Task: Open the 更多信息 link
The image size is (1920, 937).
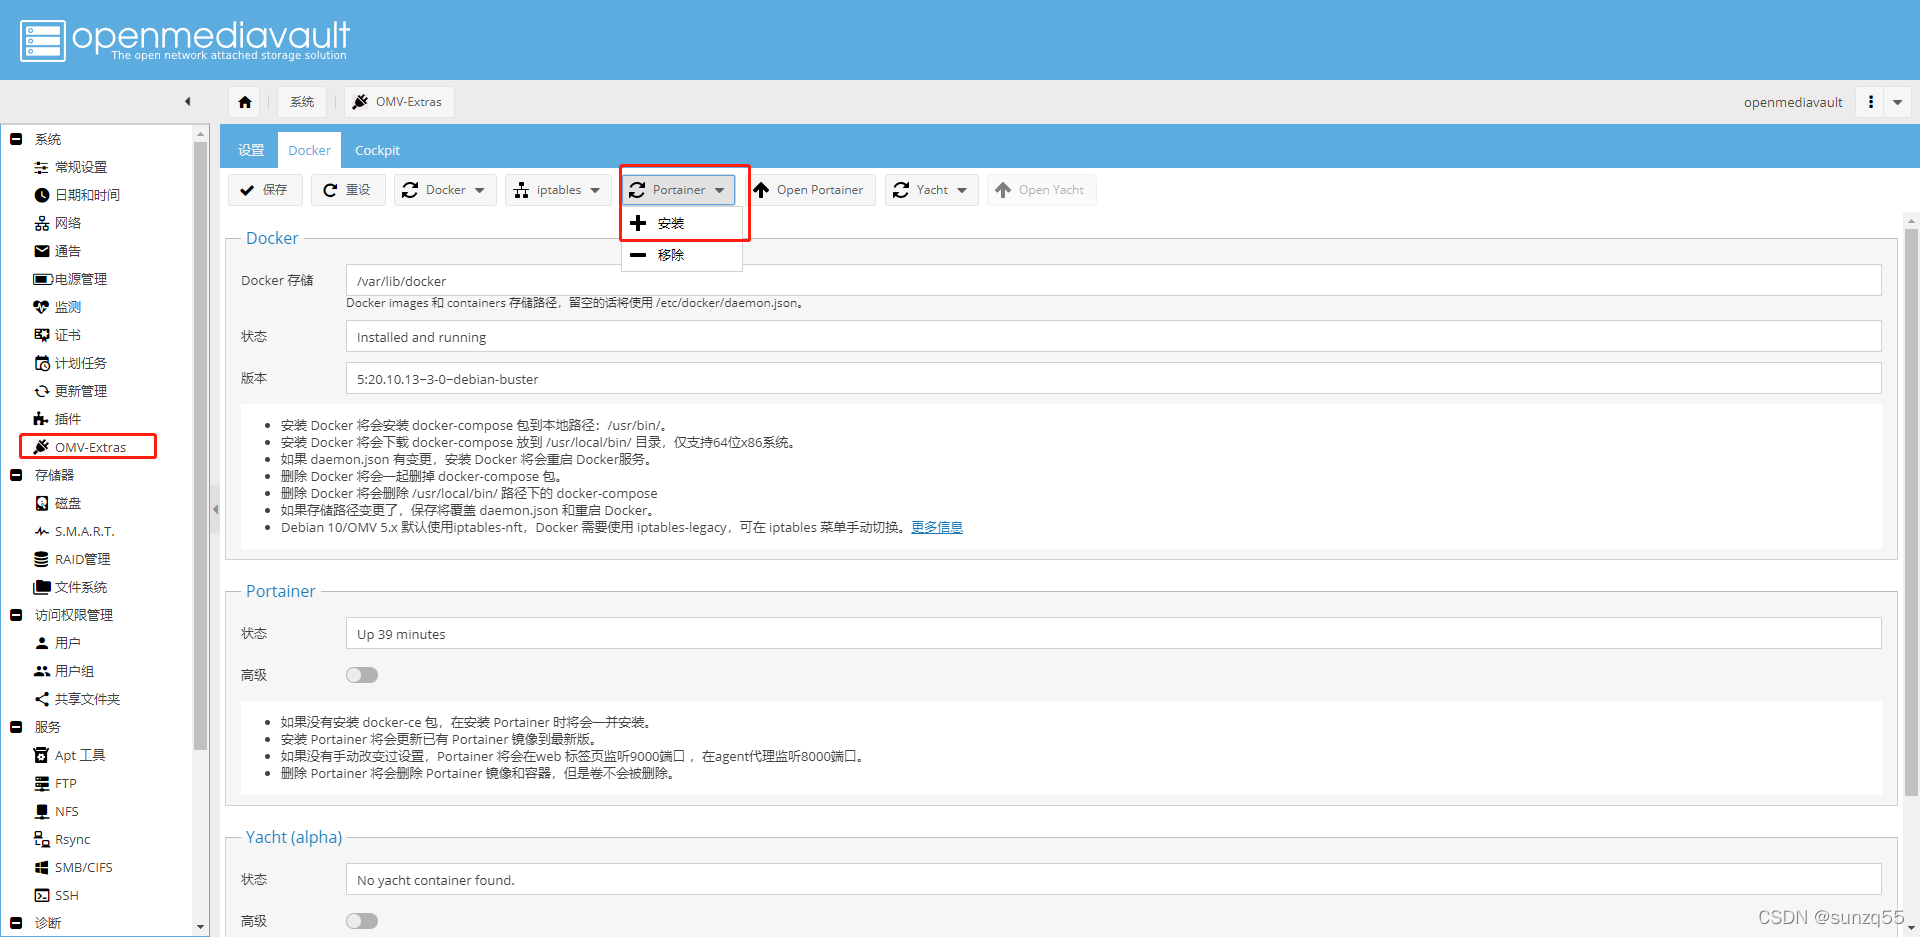Action: (x=937, y=527)
